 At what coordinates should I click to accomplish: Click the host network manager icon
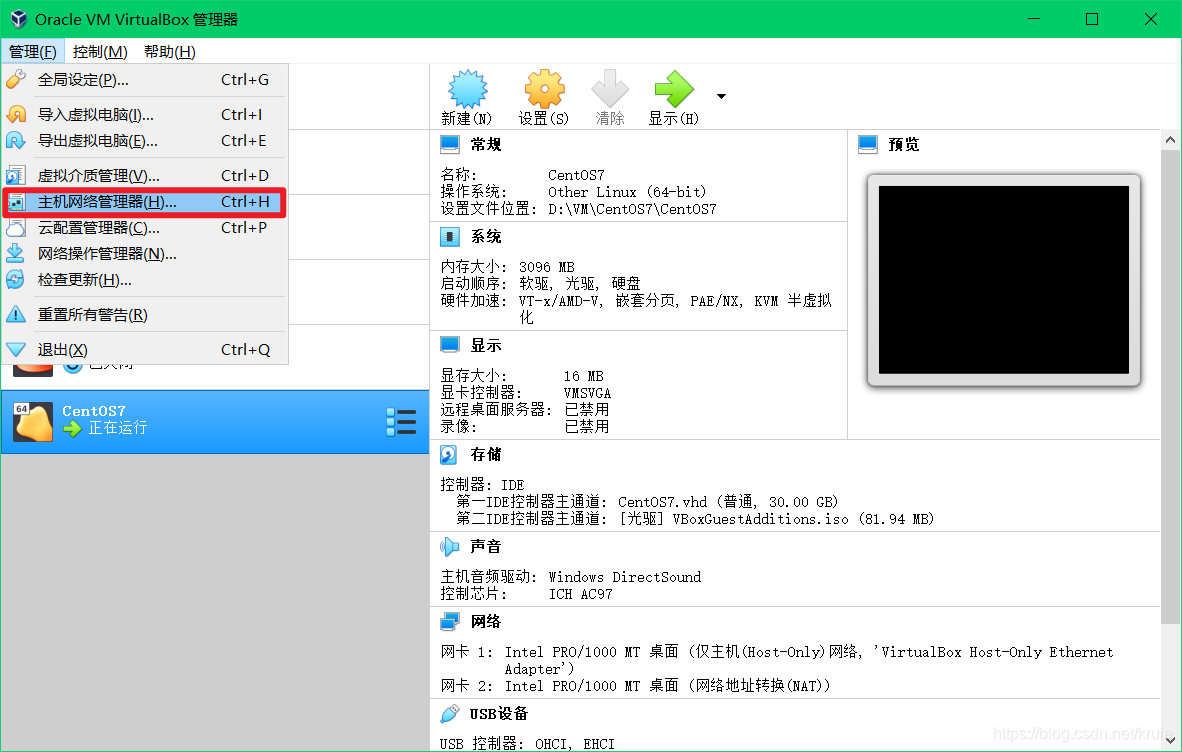16,202
